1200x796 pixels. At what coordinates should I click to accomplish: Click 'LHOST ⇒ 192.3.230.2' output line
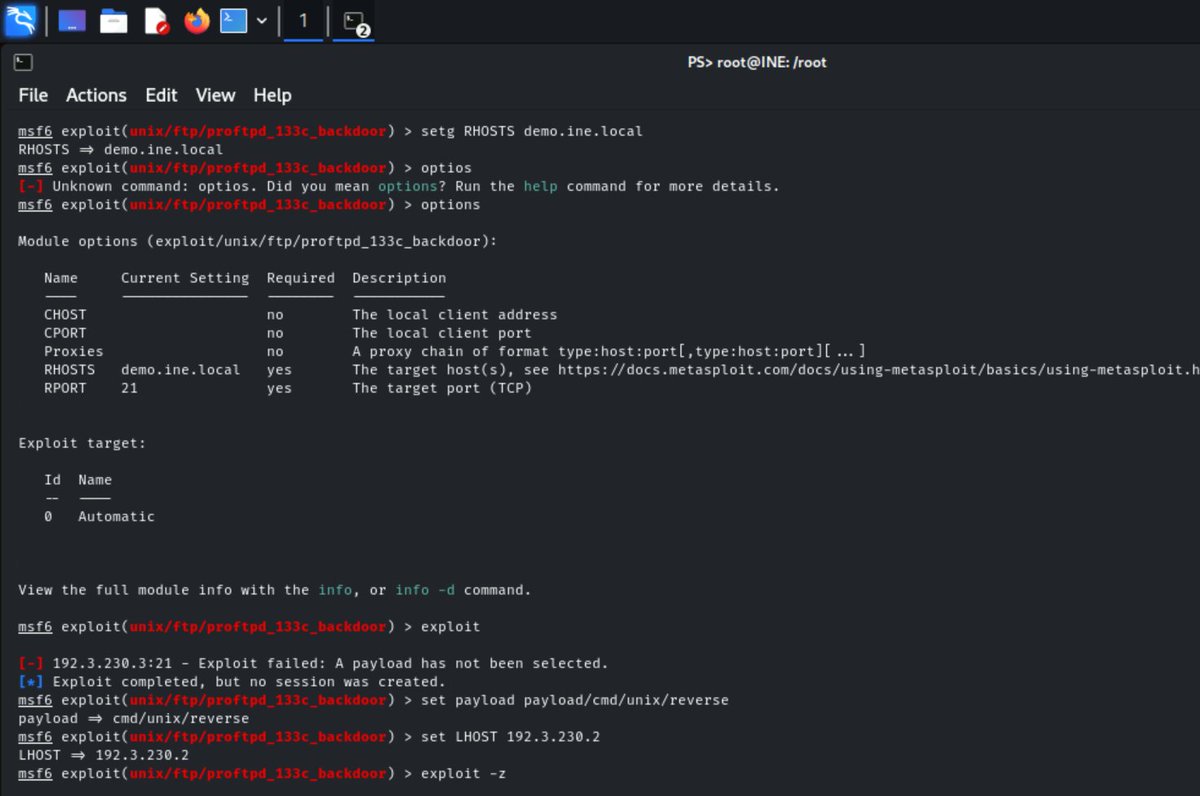(104, 755)
